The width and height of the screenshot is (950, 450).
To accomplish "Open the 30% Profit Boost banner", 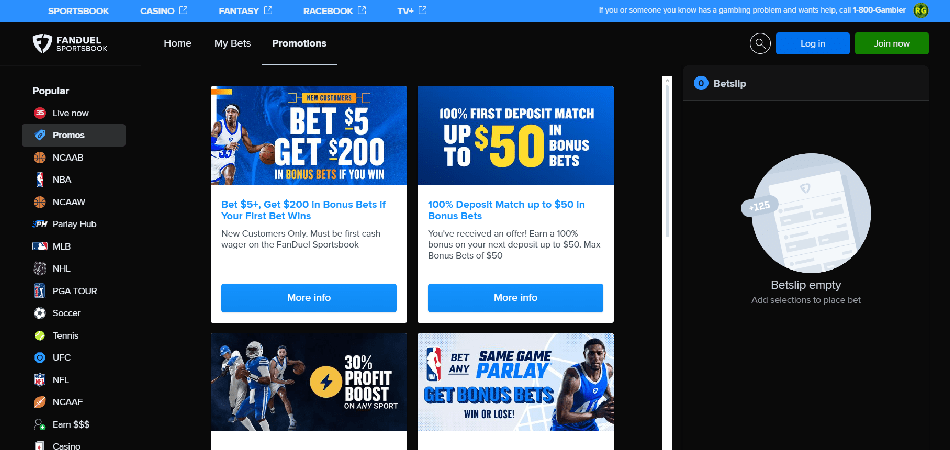I will click(309, 382).
